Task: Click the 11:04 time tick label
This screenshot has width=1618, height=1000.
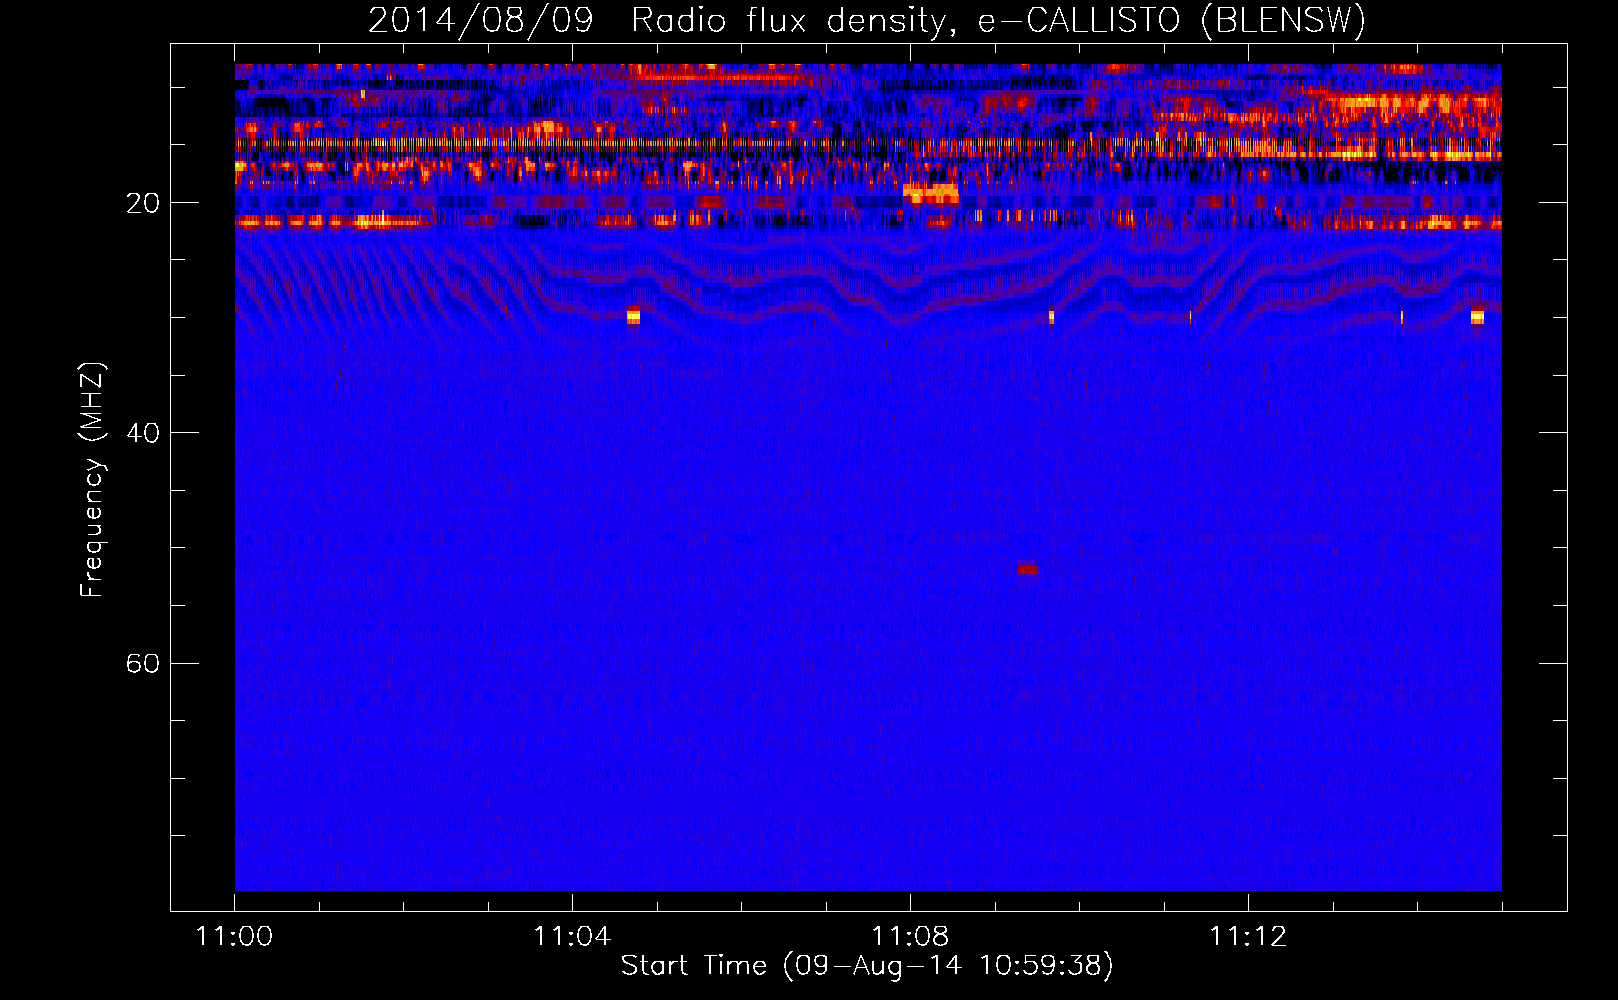Action: click(572, 937)
